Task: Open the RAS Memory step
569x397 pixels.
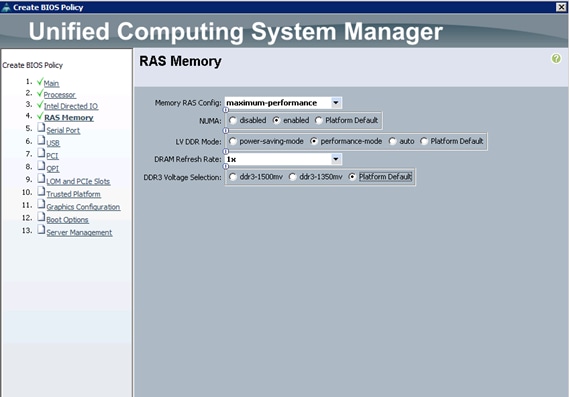Action: [69, 118]
